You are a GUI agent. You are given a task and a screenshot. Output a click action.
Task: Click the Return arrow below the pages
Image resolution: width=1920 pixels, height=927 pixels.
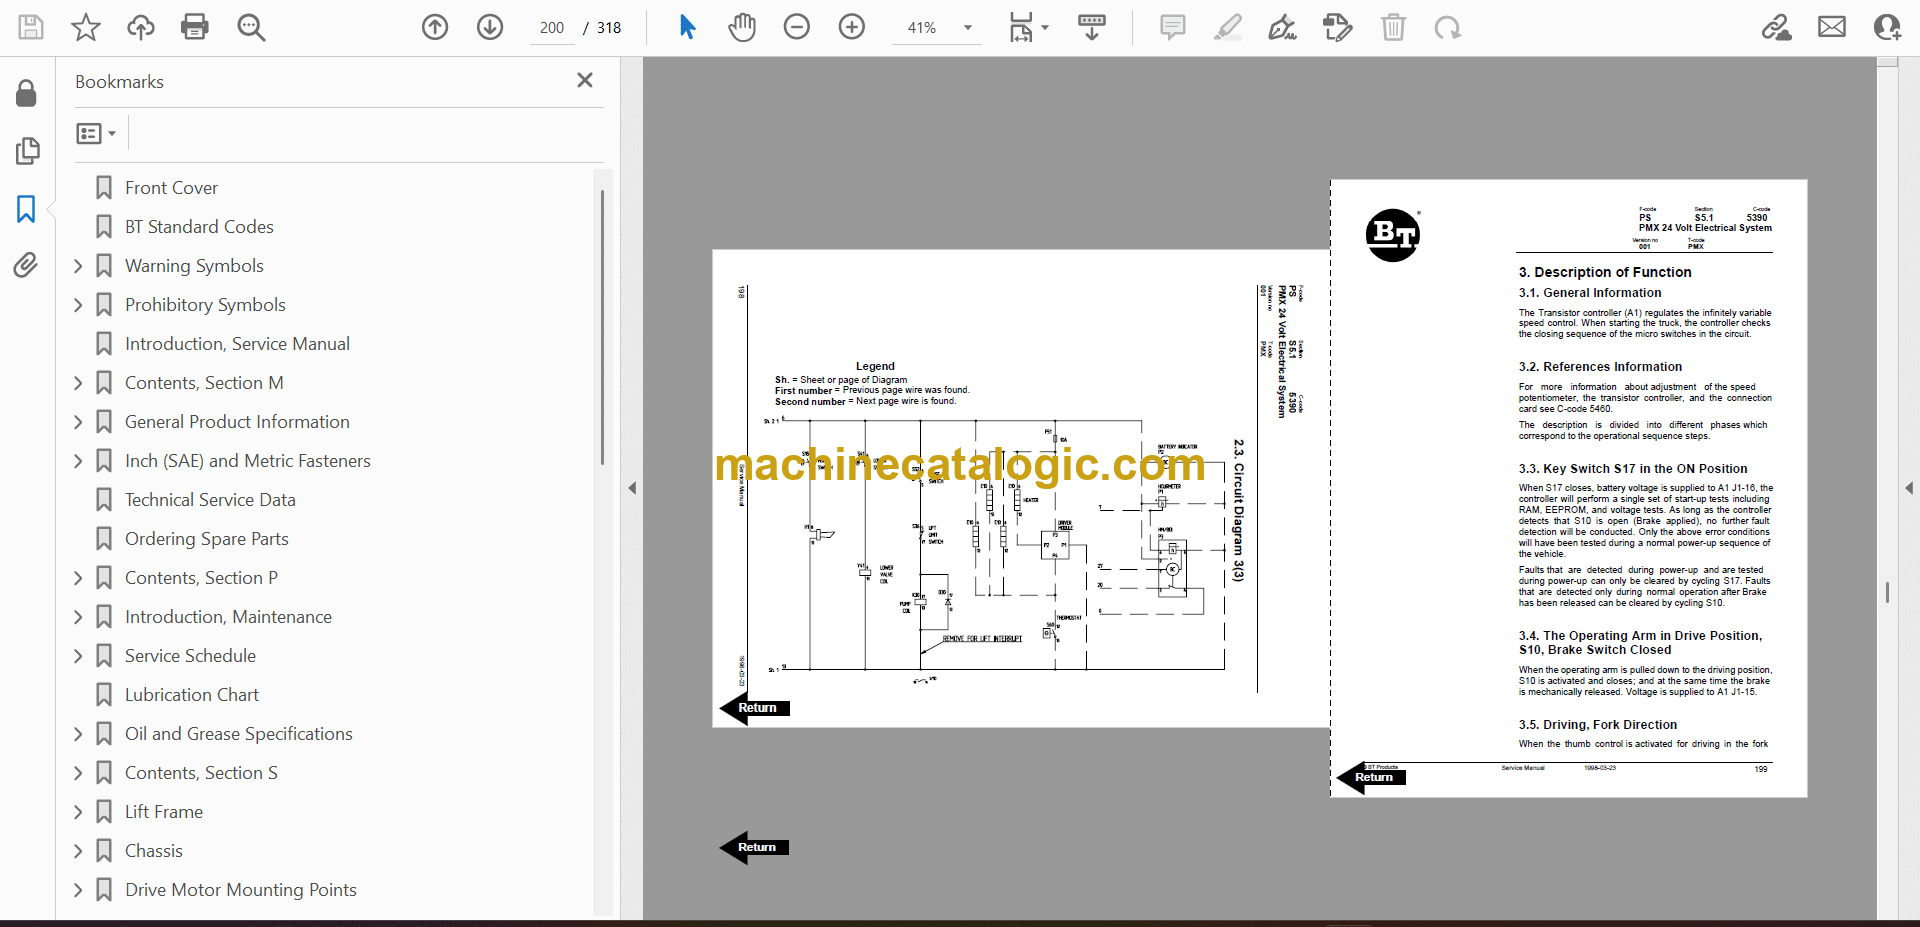(x=755, y=847)
